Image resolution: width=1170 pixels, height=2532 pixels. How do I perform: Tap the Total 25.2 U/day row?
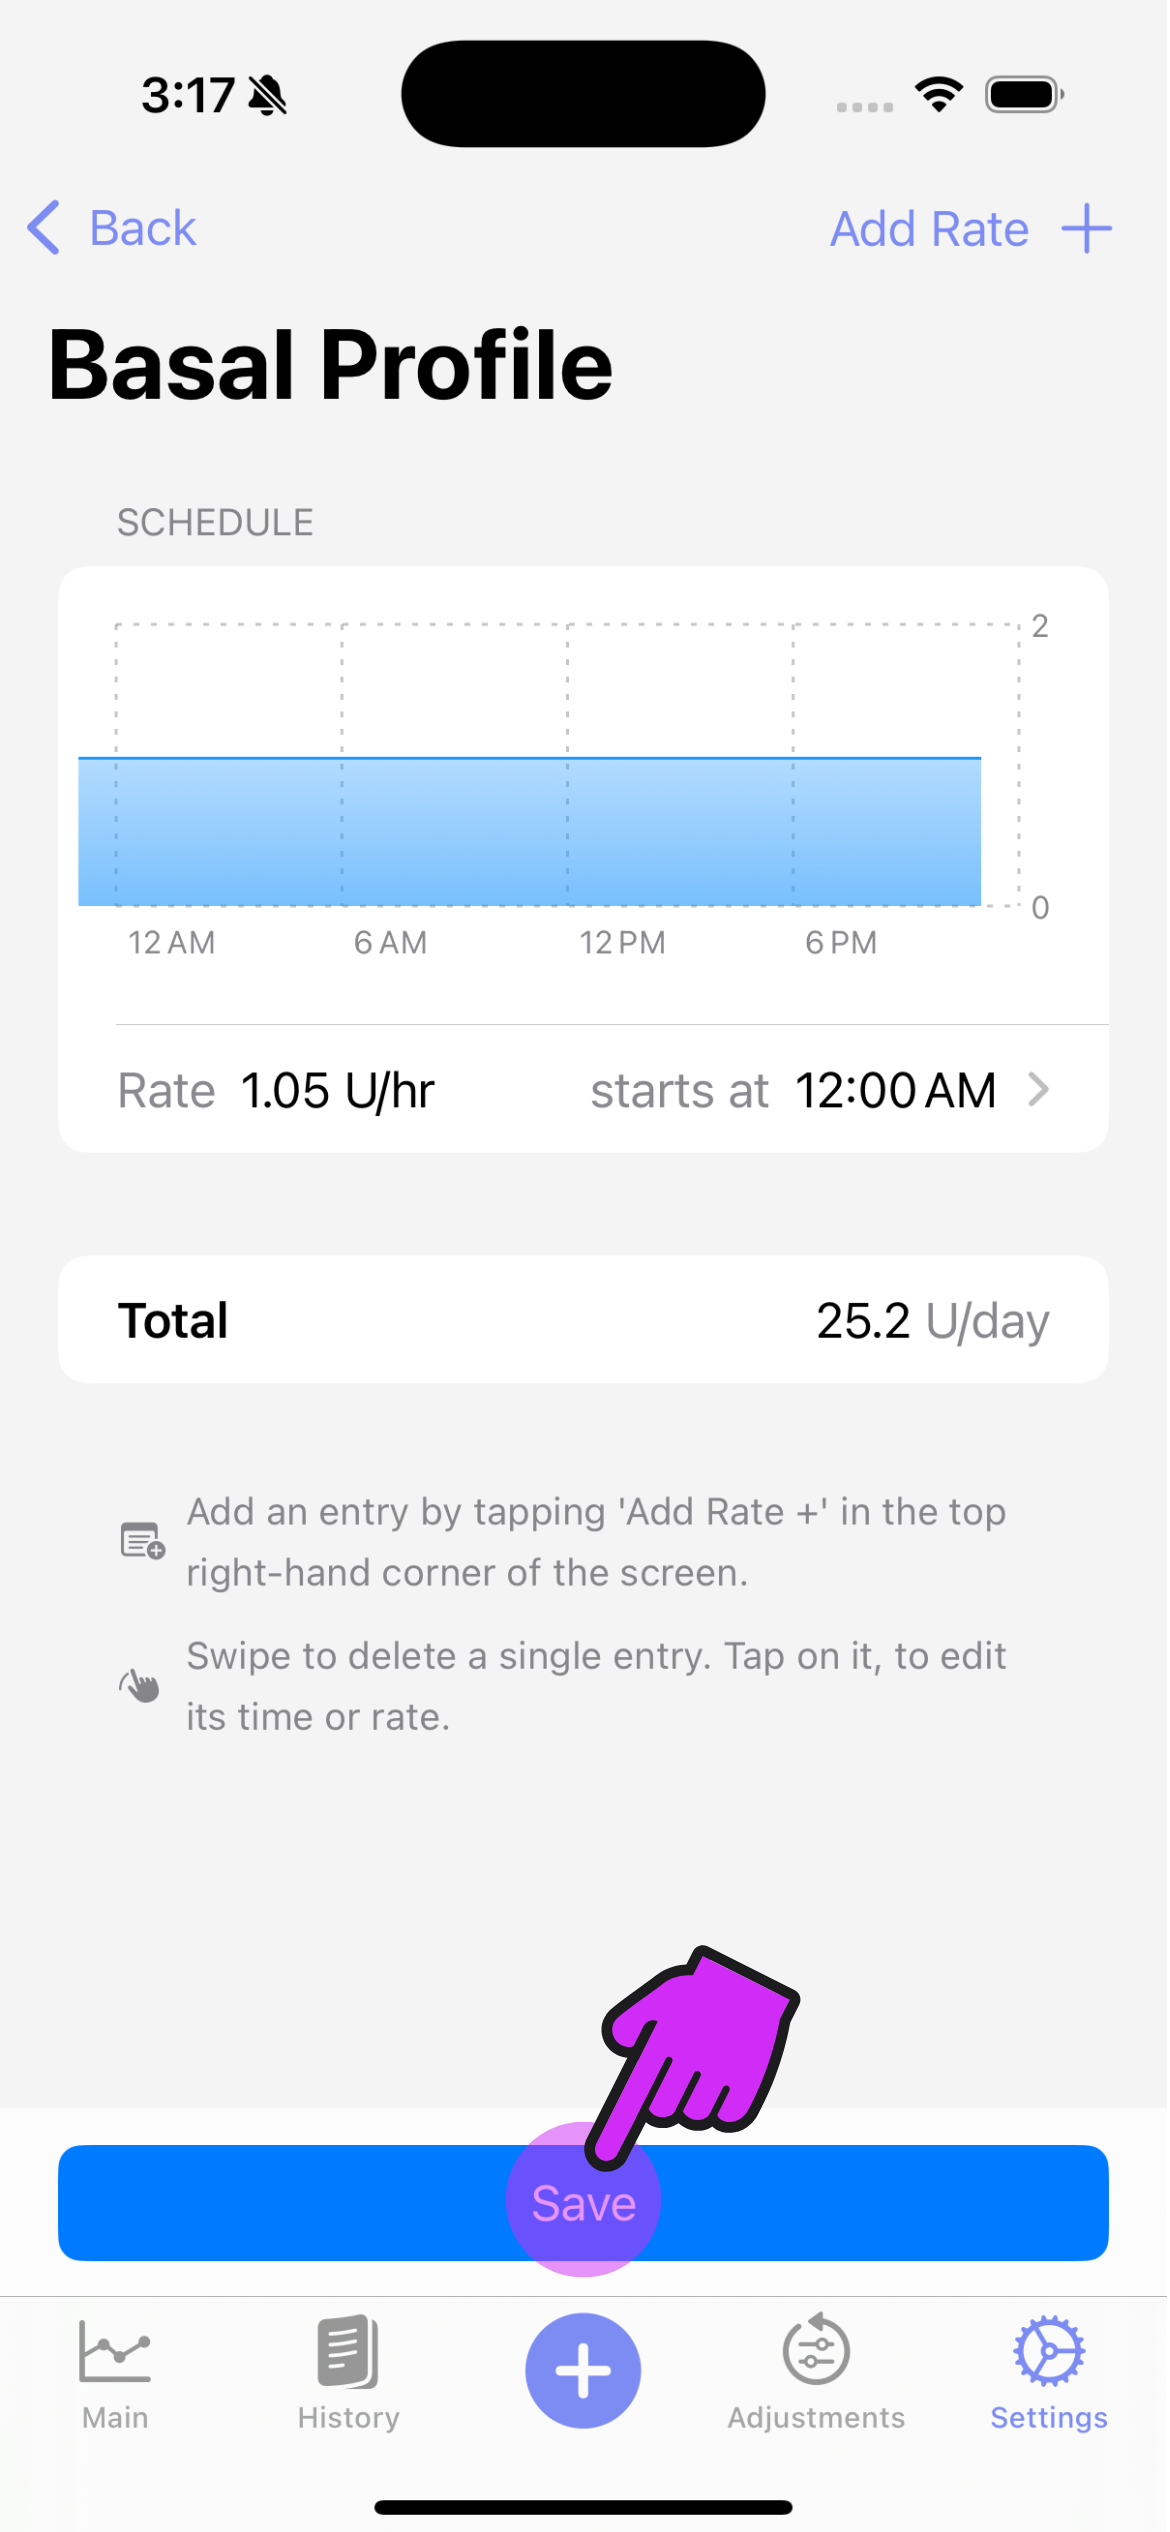pyautogui.click(x=583, y=1320)
